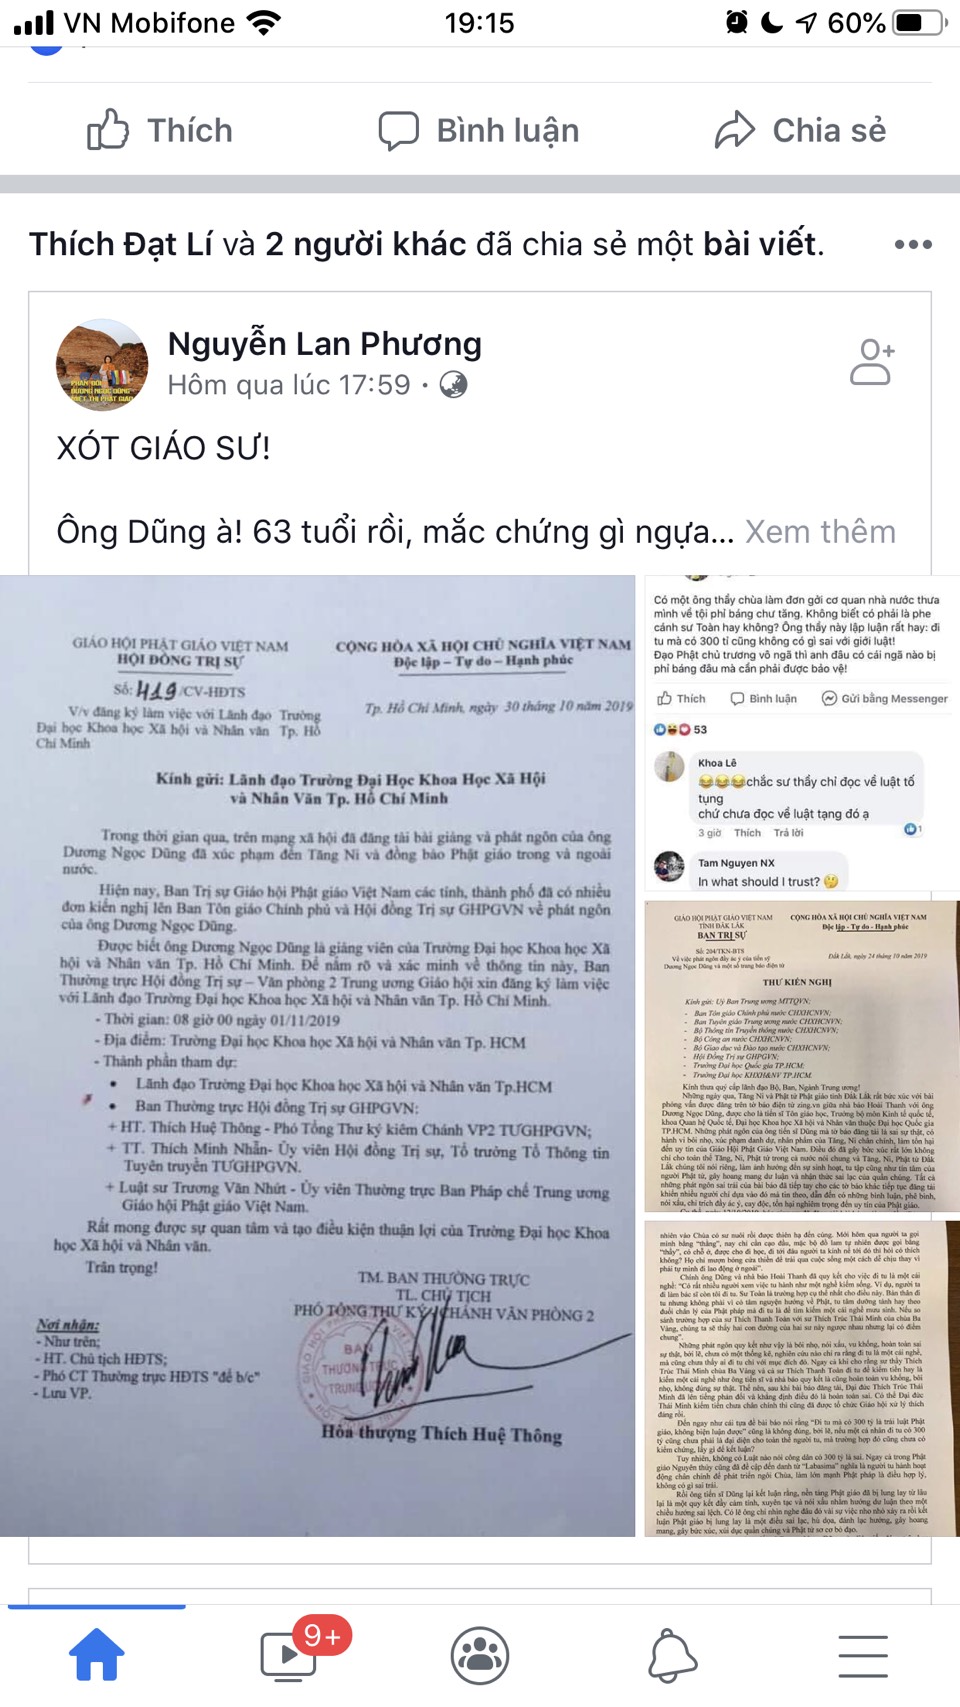The height and width of the screenshot is (1707, 960).
Task: Open Bình luận comment section
Action: [479, 130]
